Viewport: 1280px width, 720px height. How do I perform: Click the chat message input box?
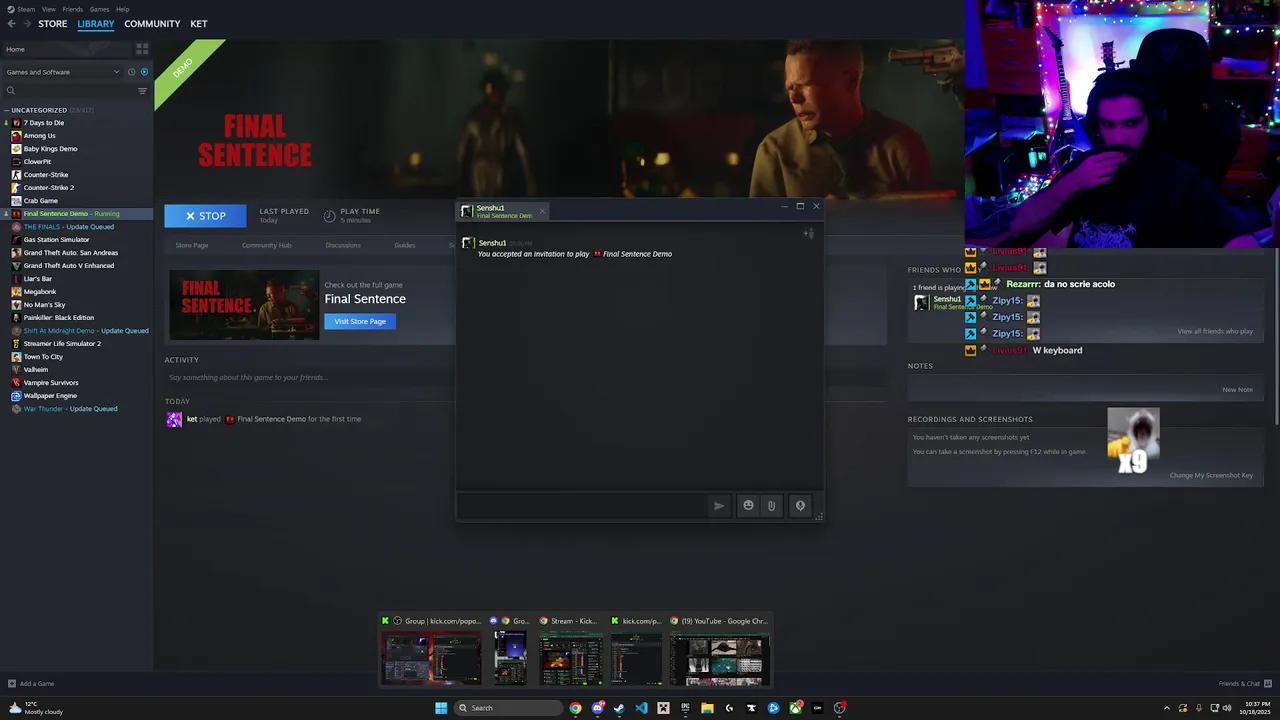pyautogui.click(x=582, y=506)
